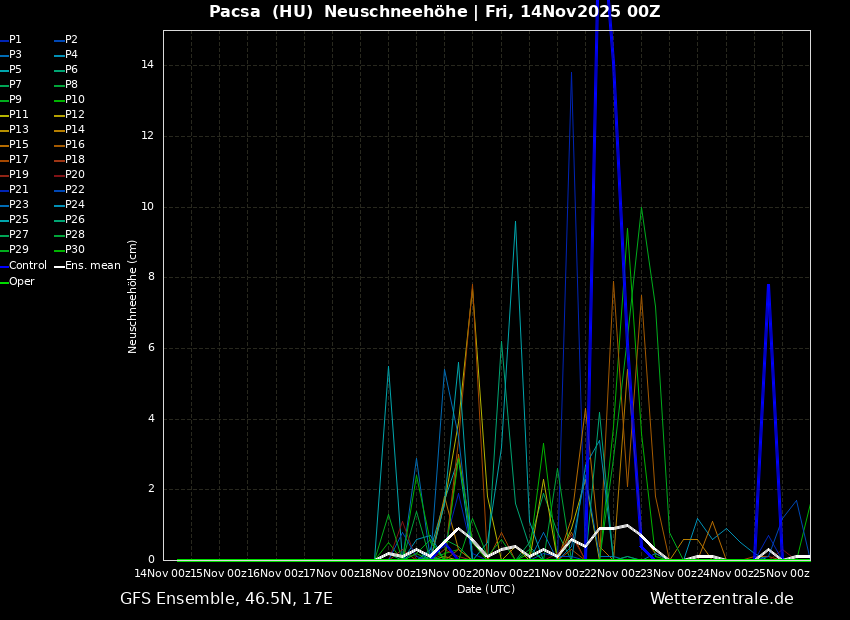This screenshot has width=850, height=620.
Task: Click the Wetterzentrale.de watermark text
Action: point(721,599)
